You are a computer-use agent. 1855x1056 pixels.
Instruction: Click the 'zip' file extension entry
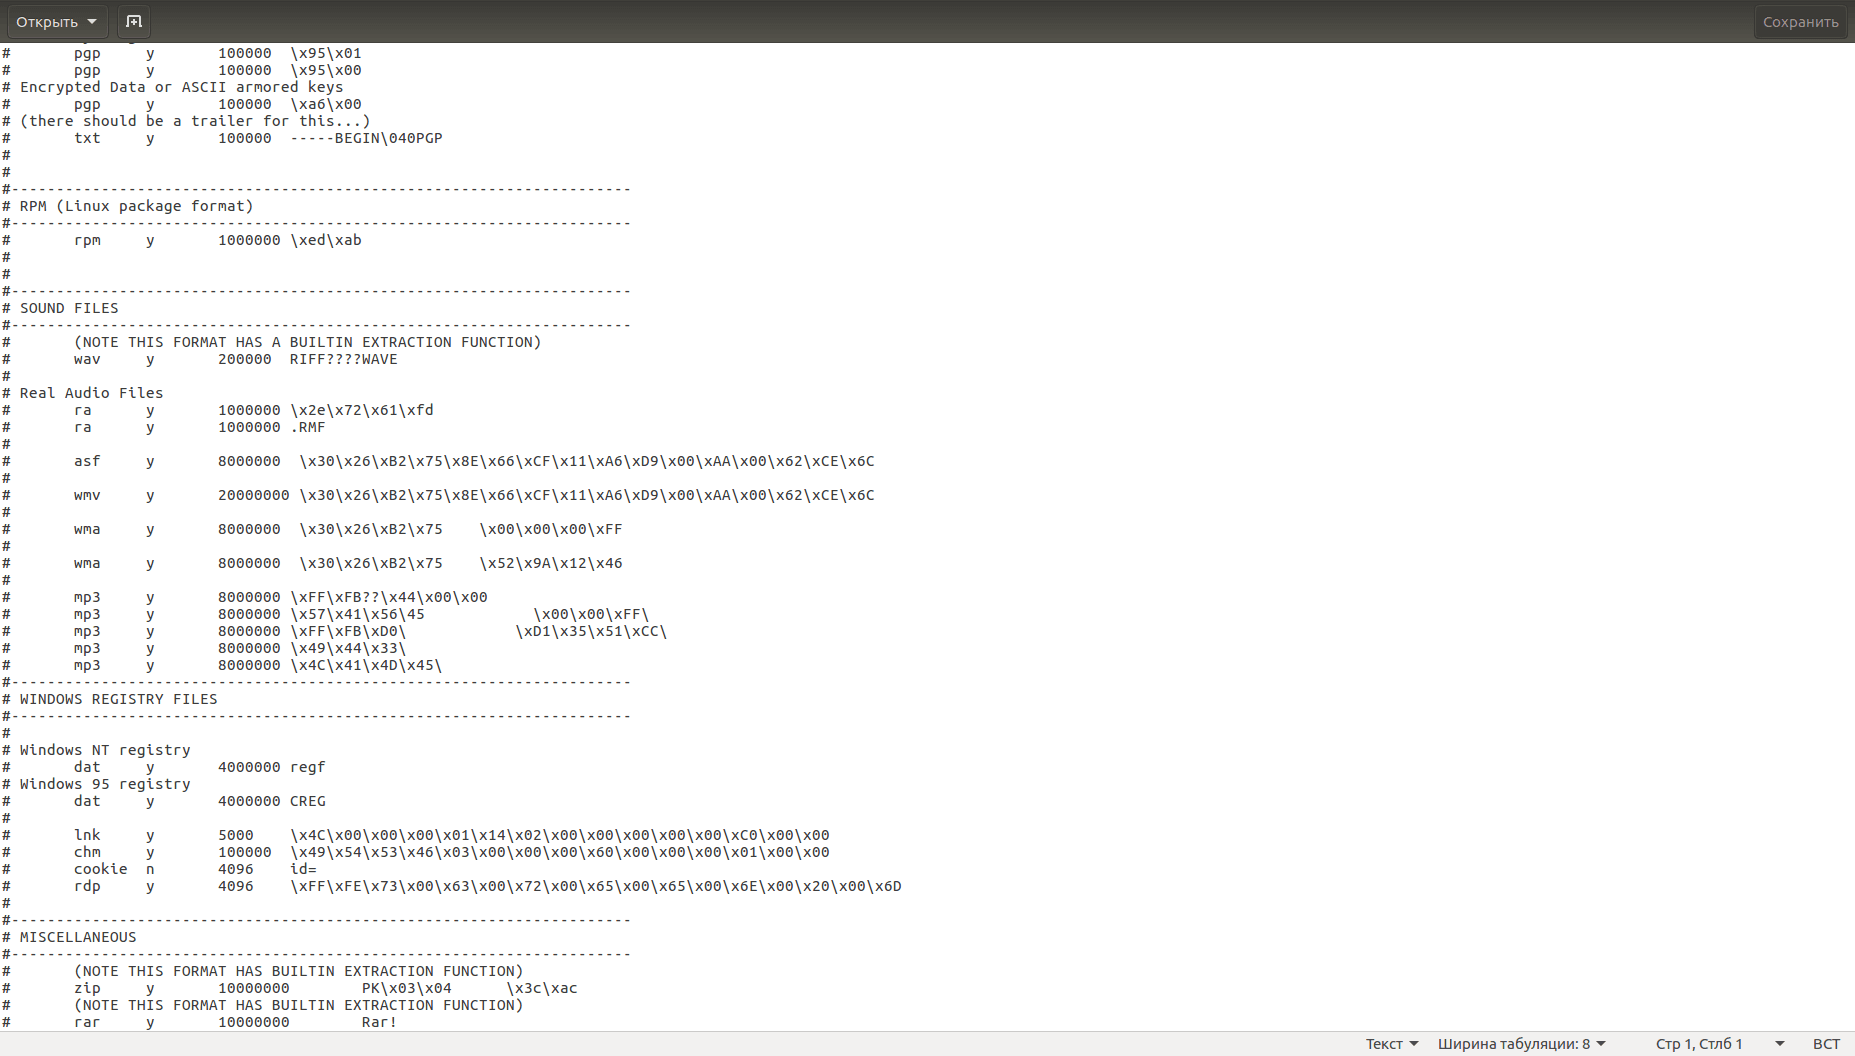87,988
